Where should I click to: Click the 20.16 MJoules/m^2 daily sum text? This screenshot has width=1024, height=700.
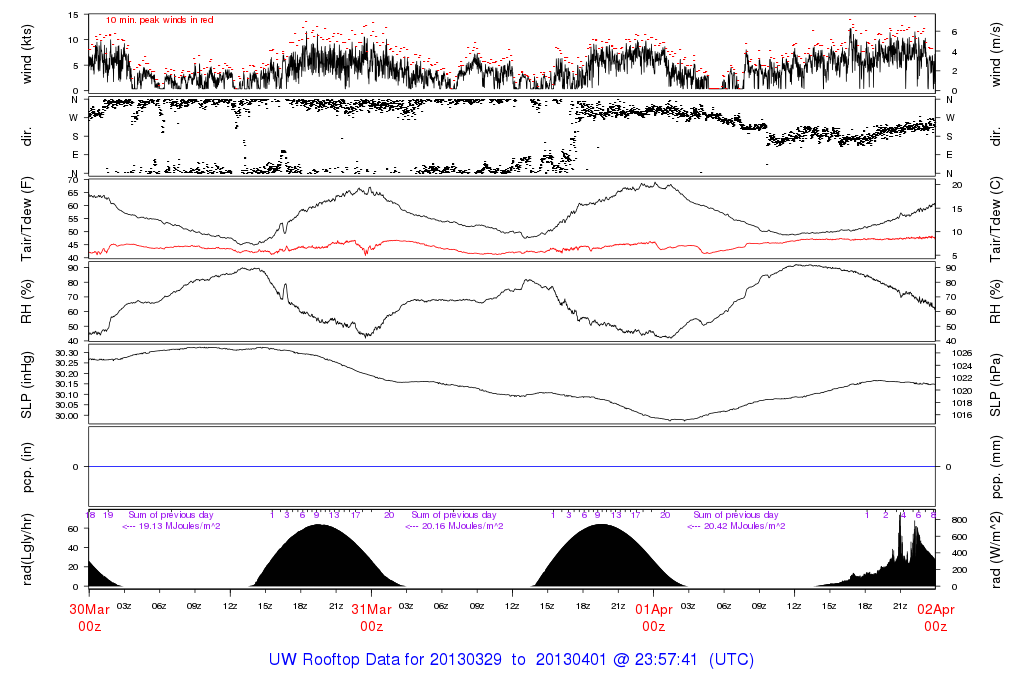tap(454, 526)
